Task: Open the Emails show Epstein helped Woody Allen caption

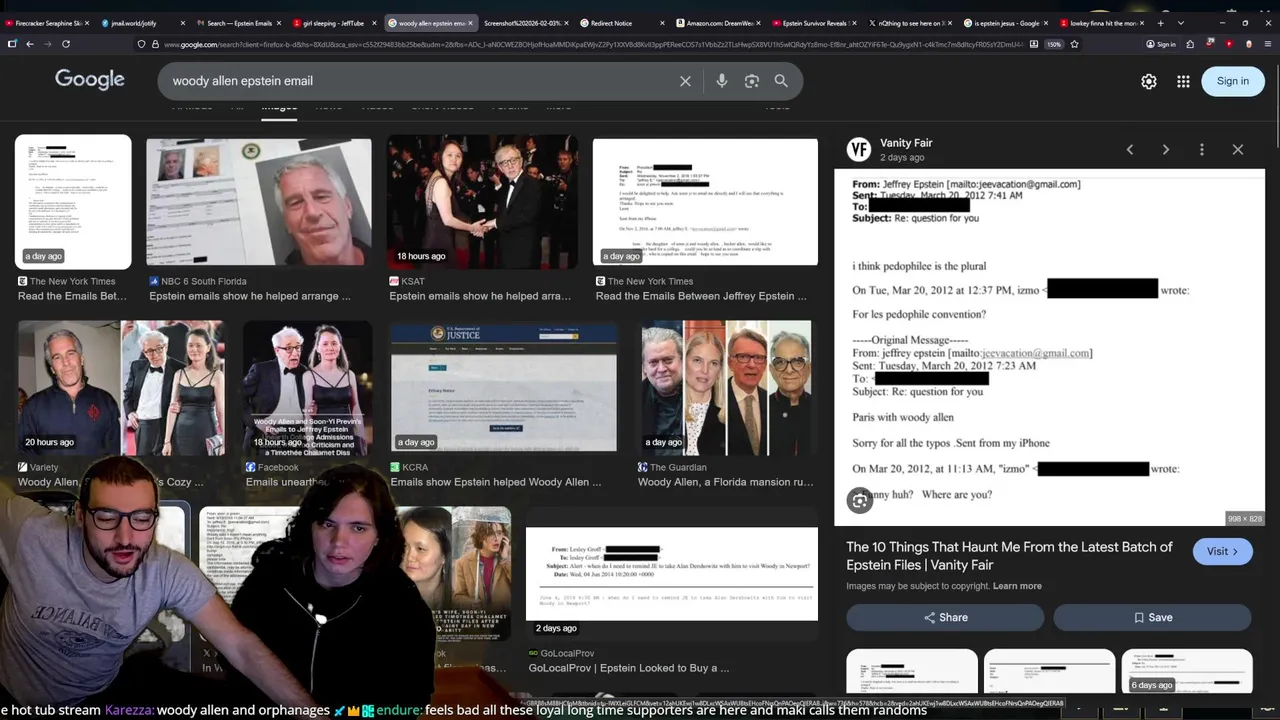Action: pyautogui.click(x=496, y=482)
